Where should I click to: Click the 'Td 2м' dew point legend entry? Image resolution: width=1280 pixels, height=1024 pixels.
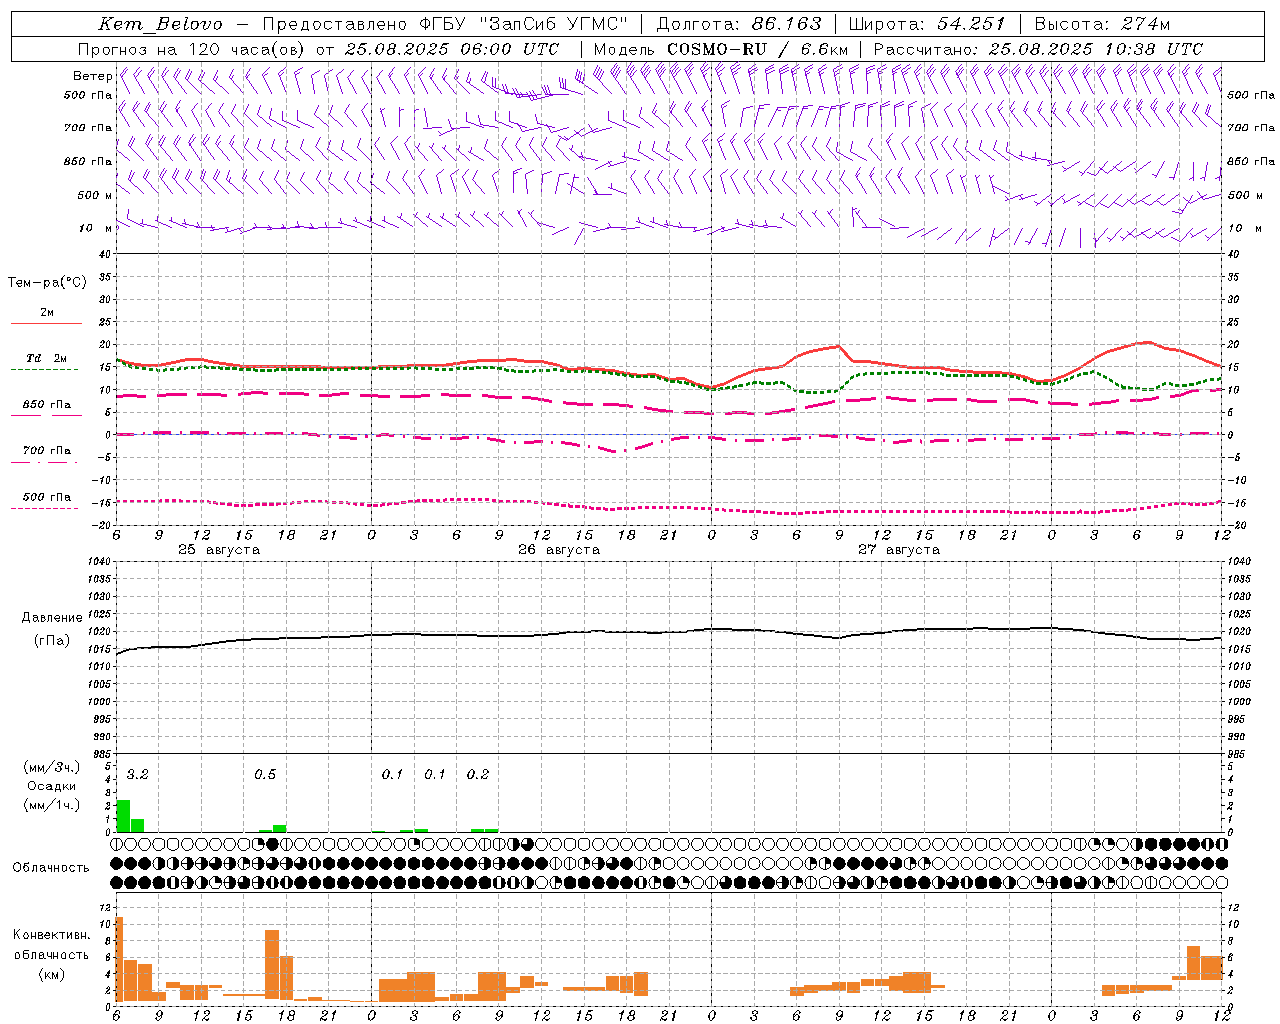pos(47,358)
